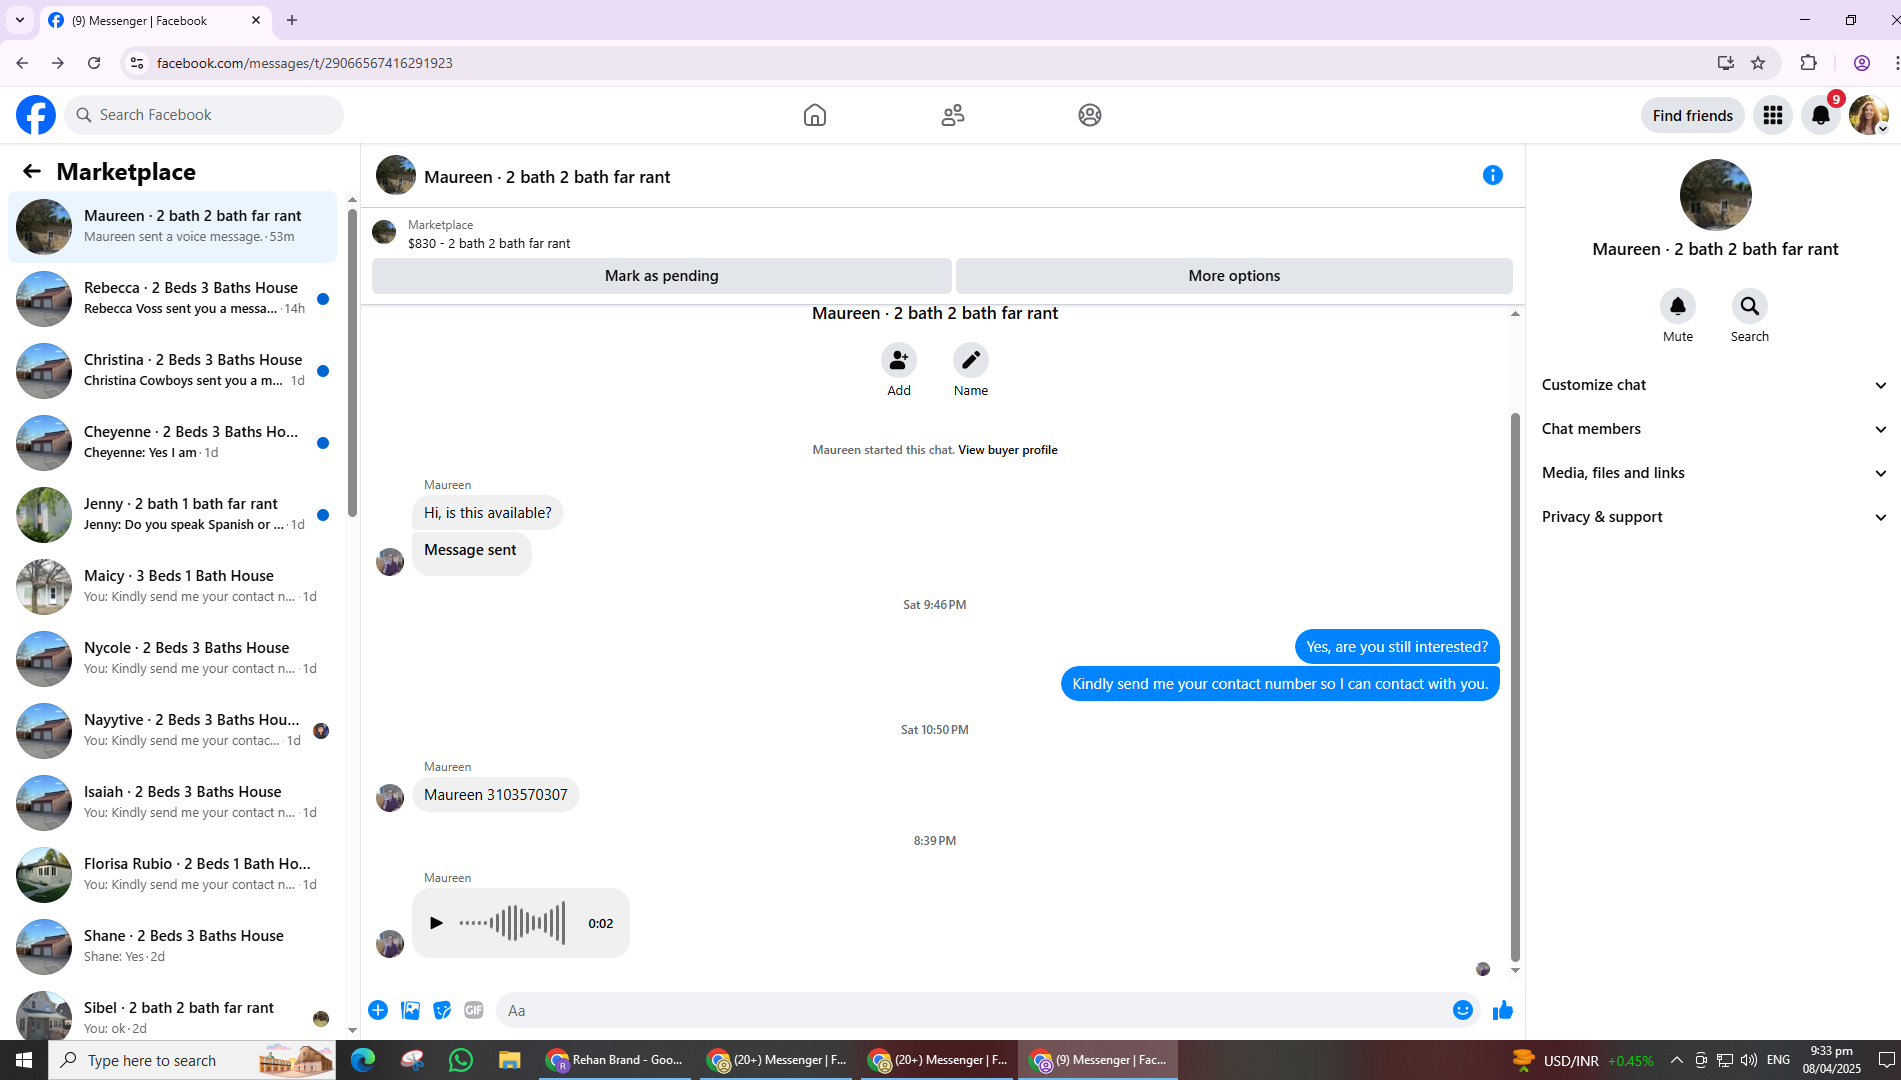1901x1080 pixels.
Task: Switch to Rehan Brand Chrome taskbar window
Action: [615, 1060]
